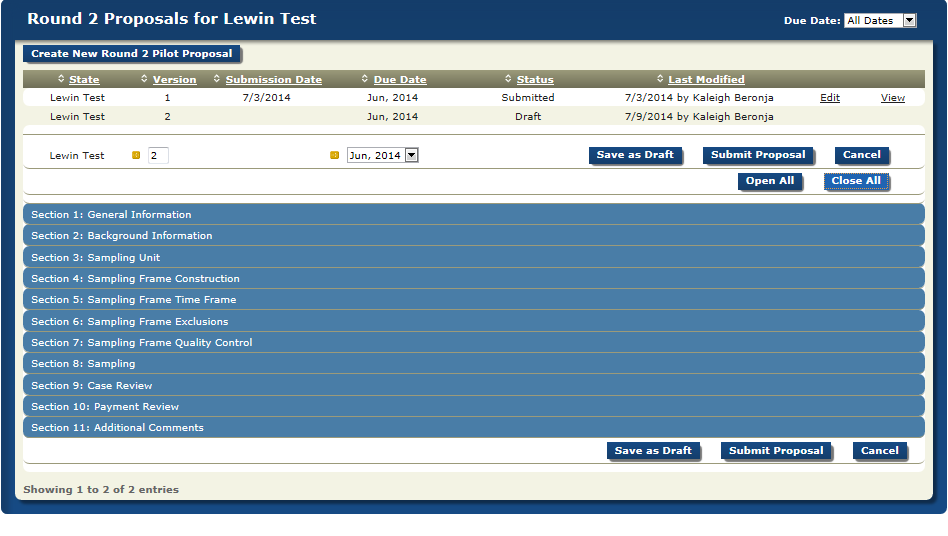The image size is (948, 536).
Task: Click 'Showing 1 to 2 of 2 entries'
Action: tap(101, 489)
